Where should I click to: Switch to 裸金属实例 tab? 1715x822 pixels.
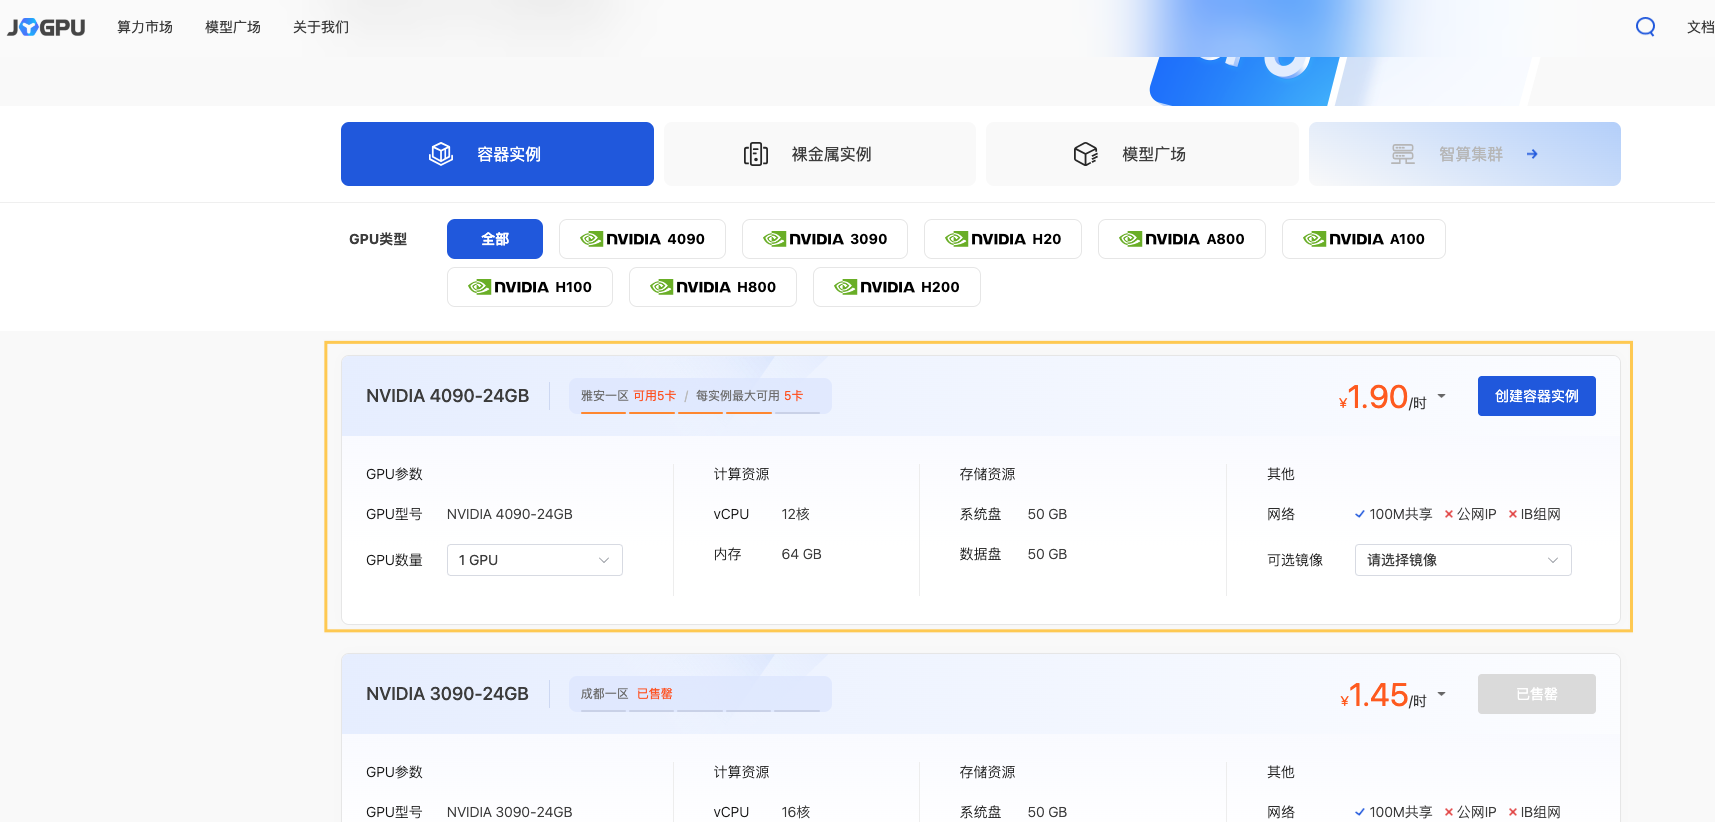(x=820, y=154)
